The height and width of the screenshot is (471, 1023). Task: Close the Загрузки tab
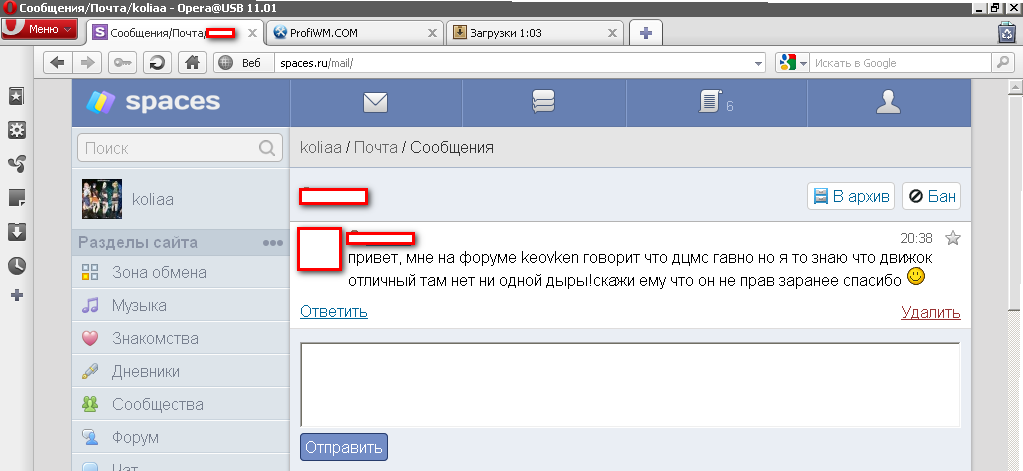tap(612, 33)
